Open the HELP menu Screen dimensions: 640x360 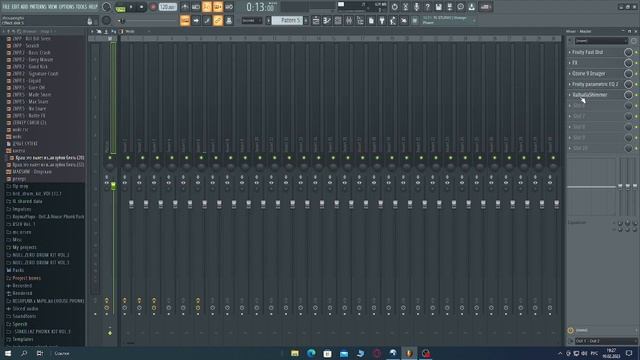click(93, 7)
